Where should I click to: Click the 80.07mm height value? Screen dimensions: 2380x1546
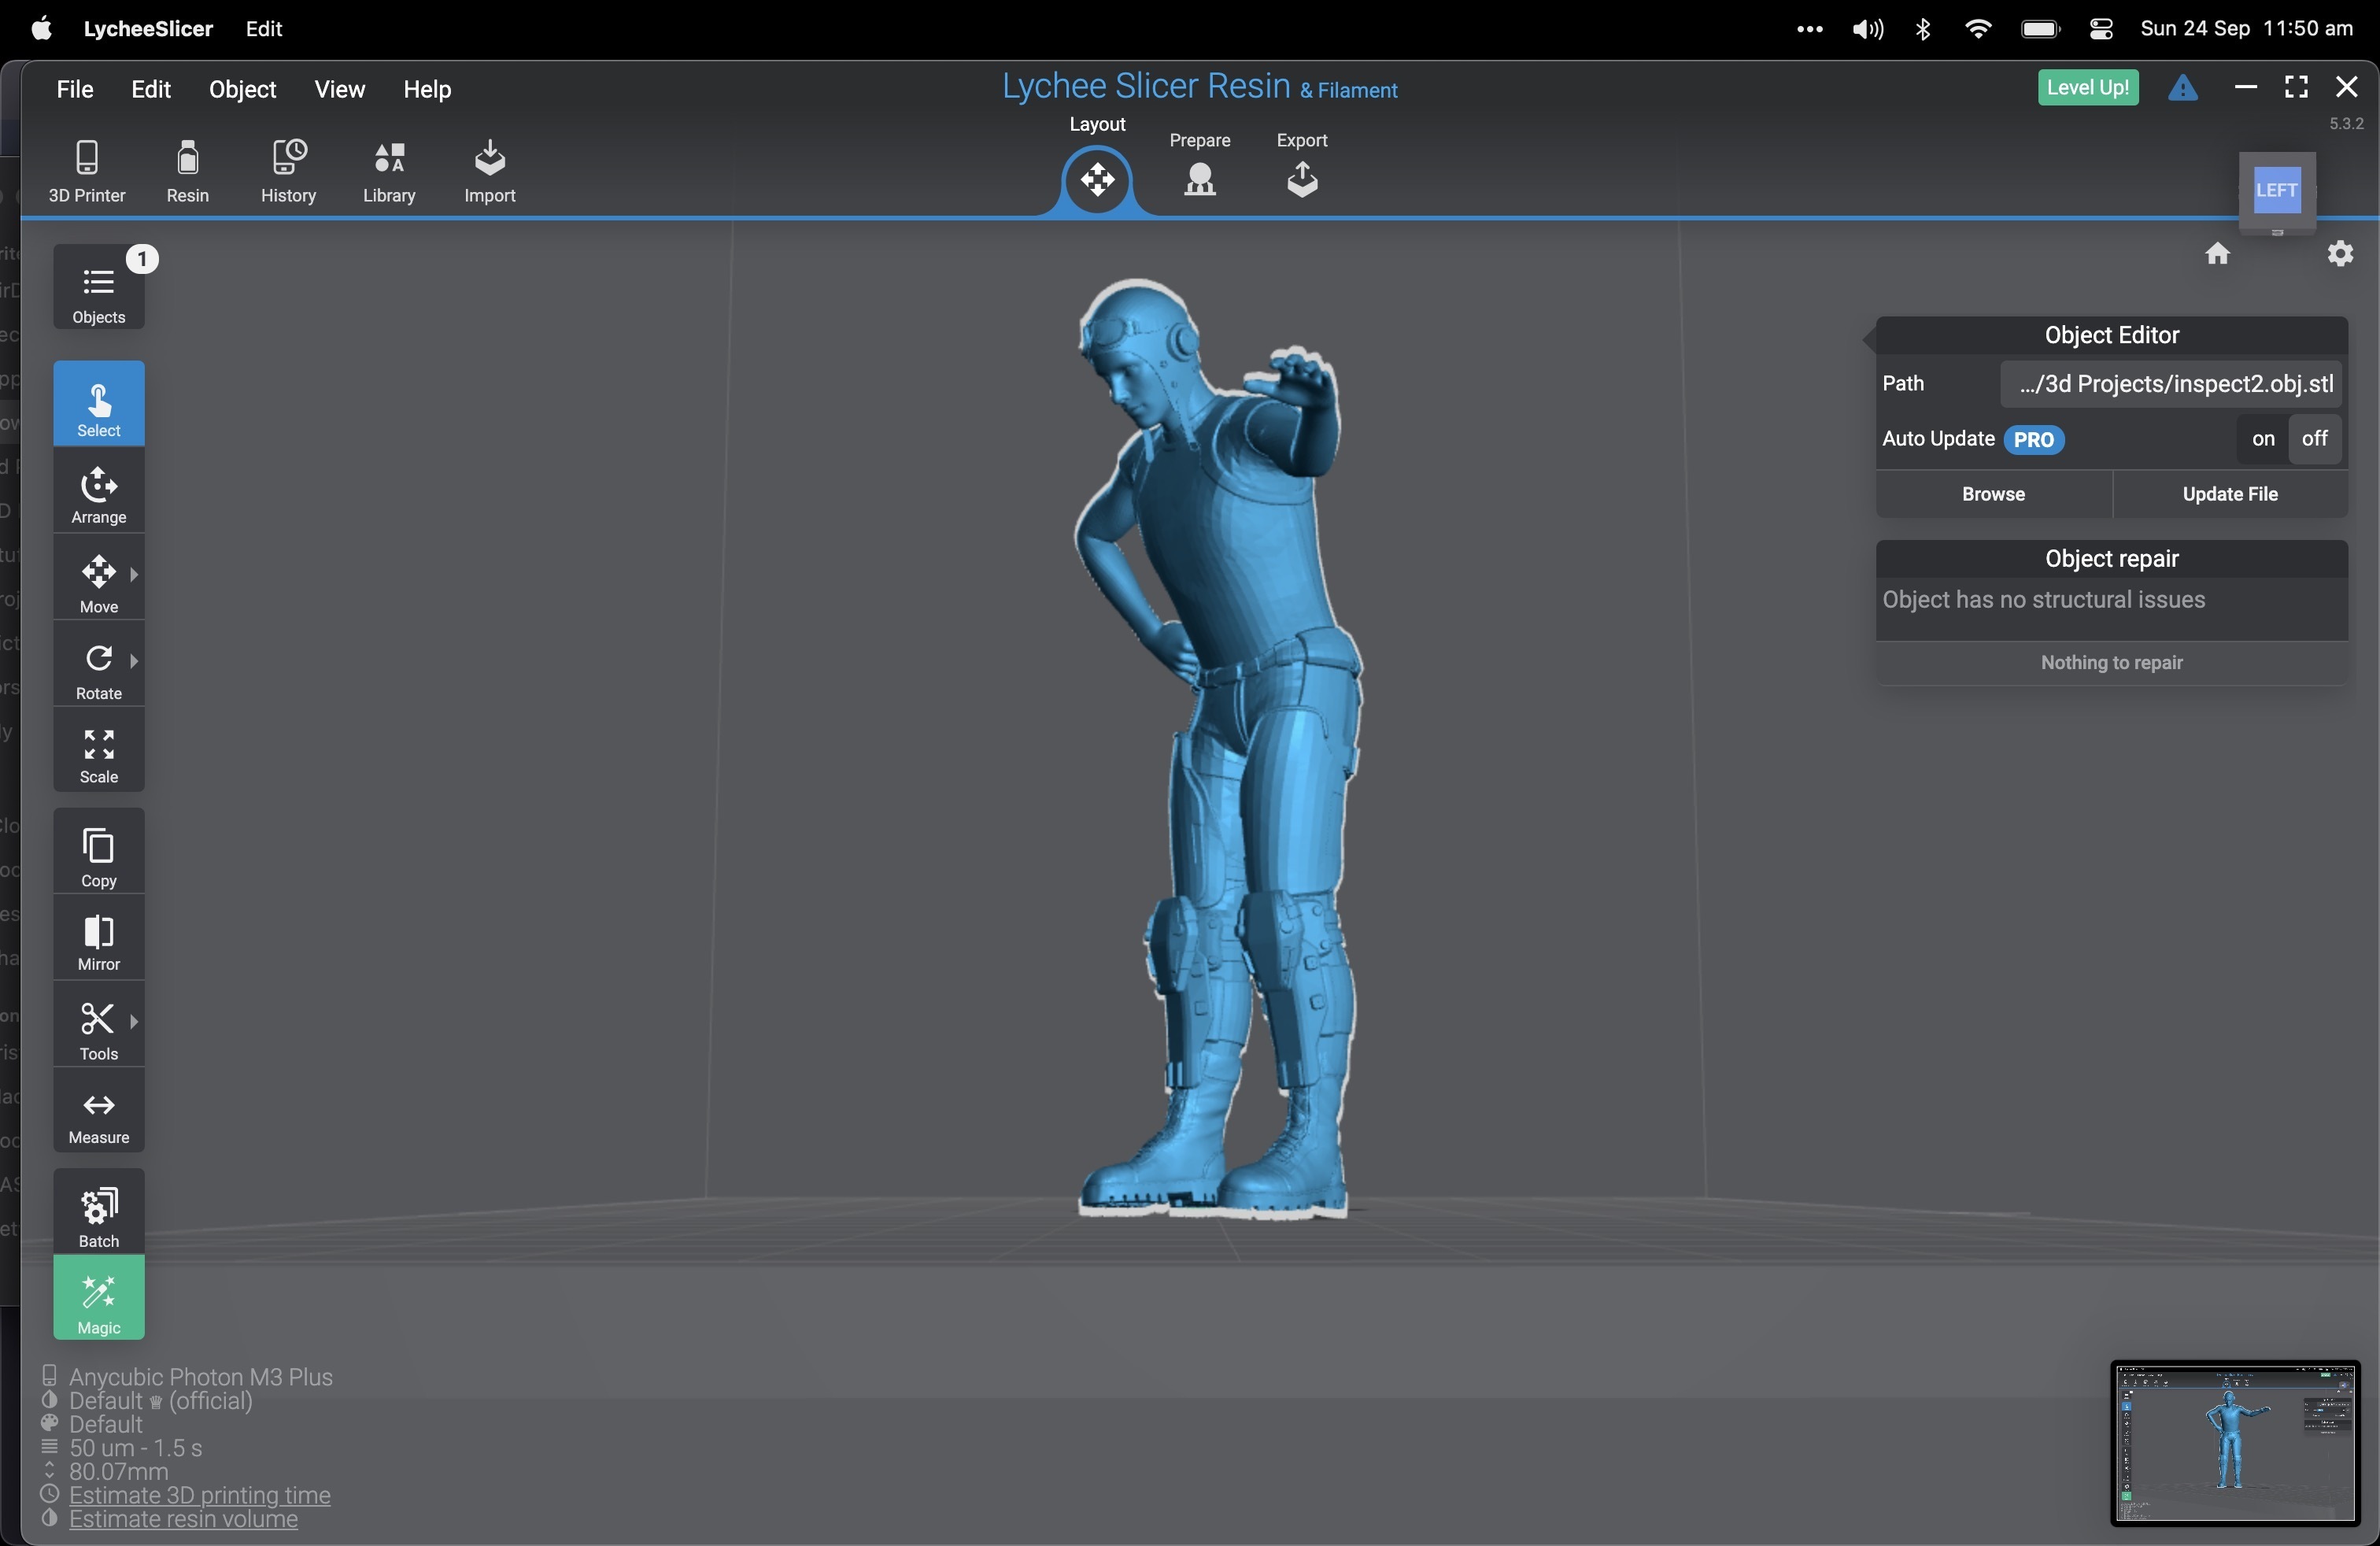click(118, 1472)
